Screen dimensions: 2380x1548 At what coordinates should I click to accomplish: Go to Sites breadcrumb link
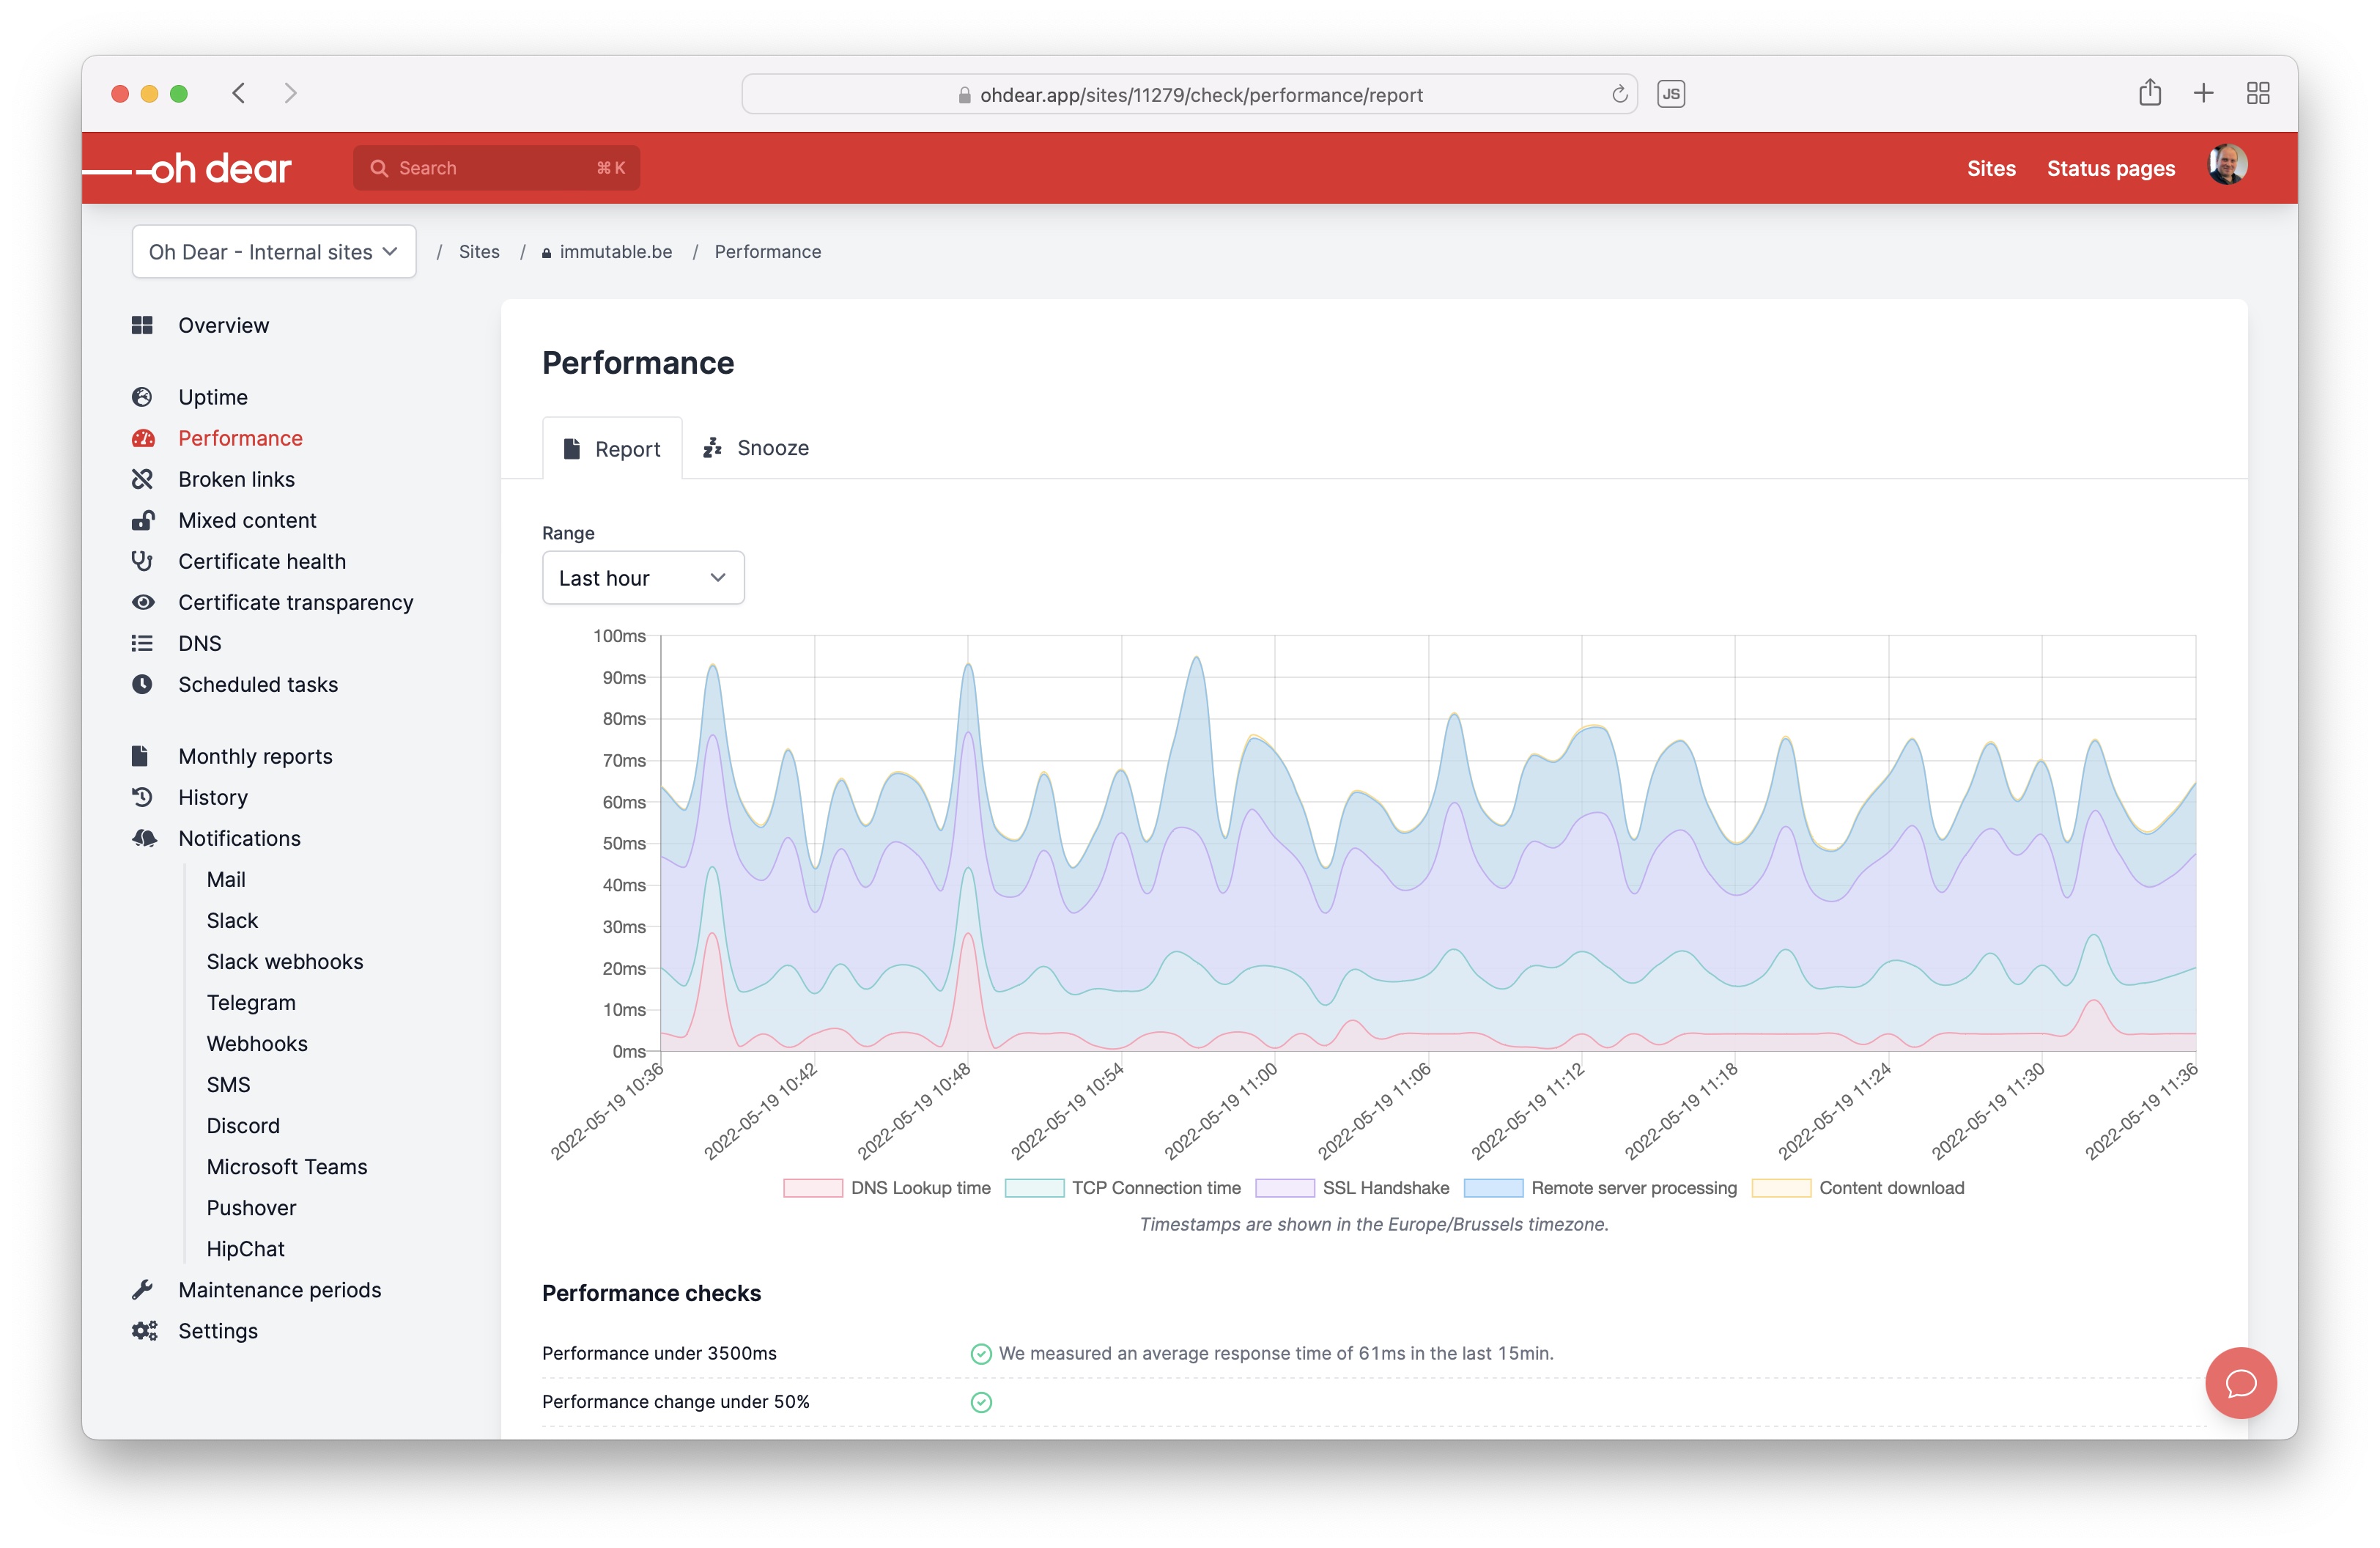click(479, 252)
